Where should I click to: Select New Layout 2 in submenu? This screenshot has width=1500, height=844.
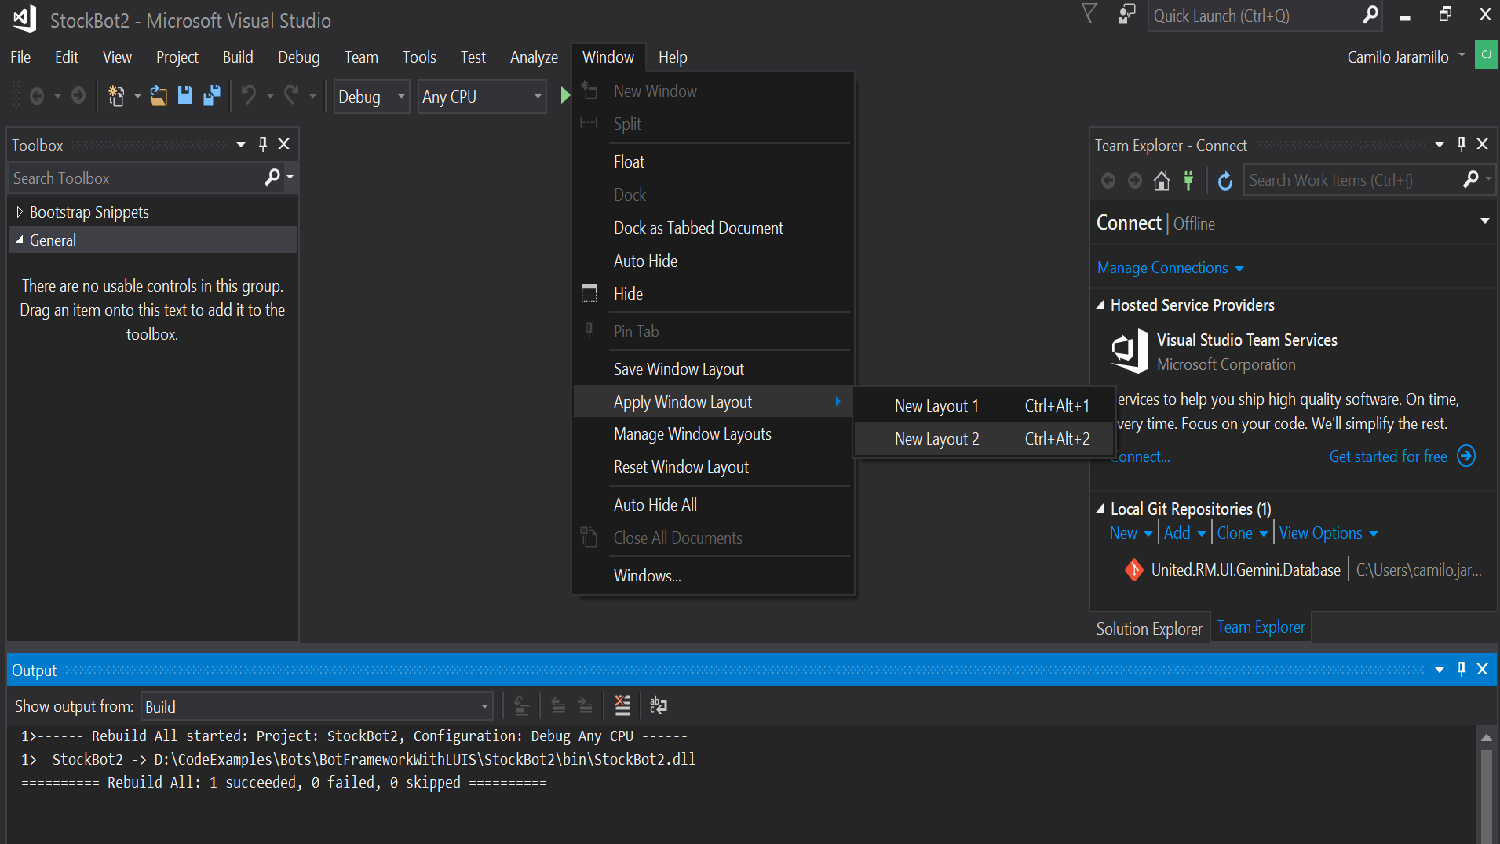(x=984, y=439)
